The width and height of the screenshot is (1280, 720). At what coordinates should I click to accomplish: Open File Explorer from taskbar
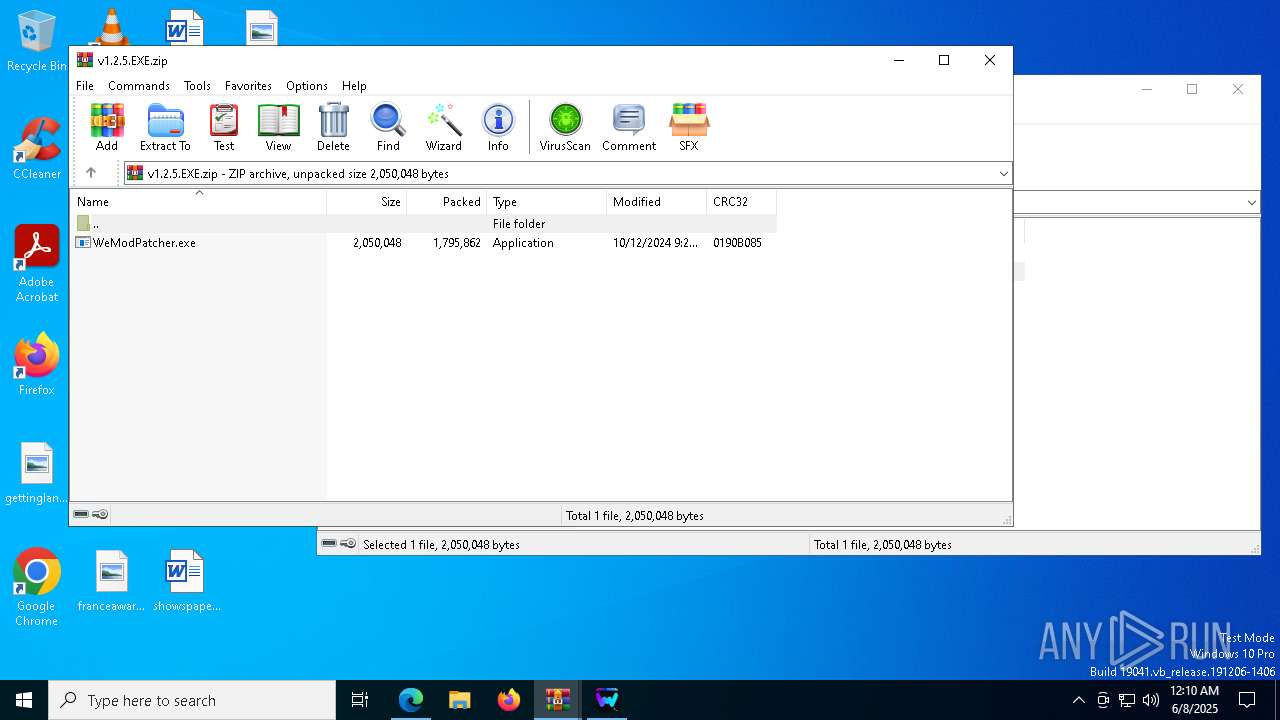(x=460, y=700)
